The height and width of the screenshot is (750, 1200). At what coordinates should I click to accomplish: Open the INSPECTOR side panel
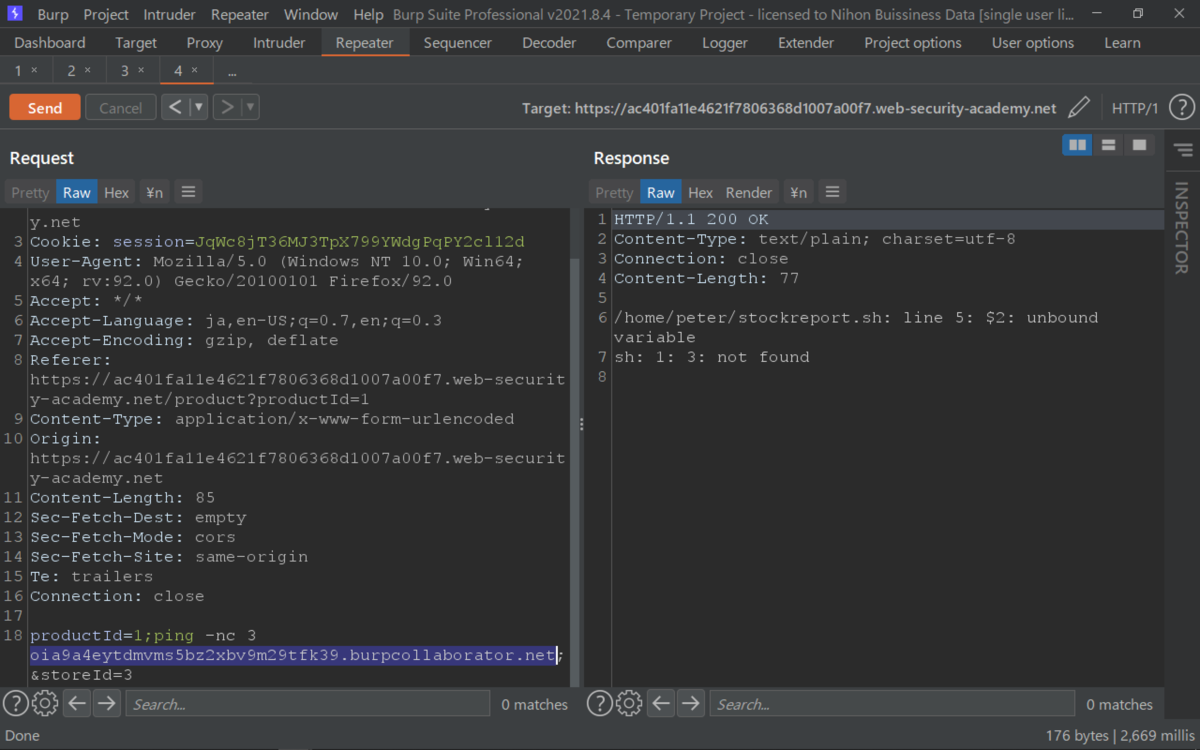[1181, 227]
